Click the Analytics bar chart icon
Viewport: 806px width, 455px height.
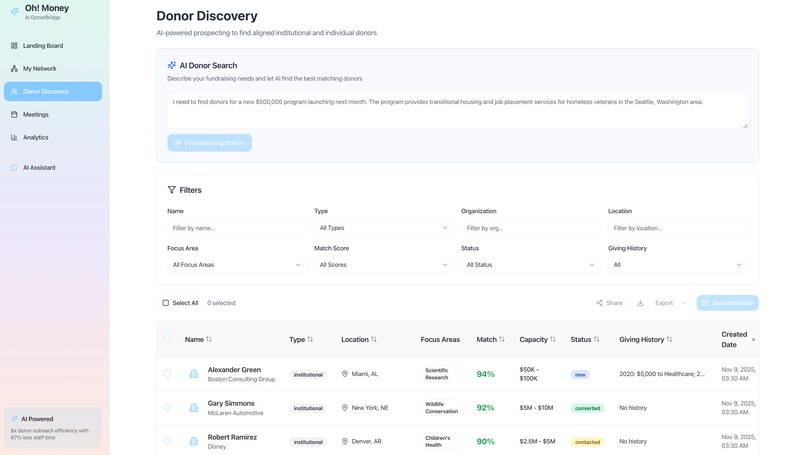tap(14, 137)
